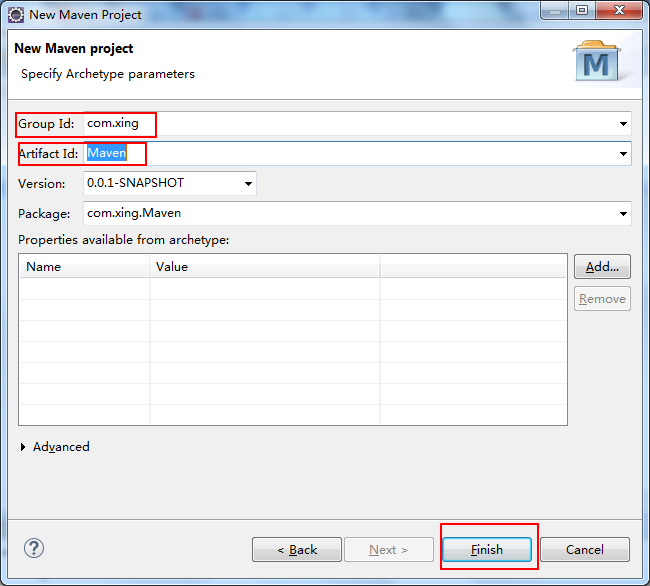Click the Name column header
Viewport: 650px width, 586px height.
click(x=85, y=266)
